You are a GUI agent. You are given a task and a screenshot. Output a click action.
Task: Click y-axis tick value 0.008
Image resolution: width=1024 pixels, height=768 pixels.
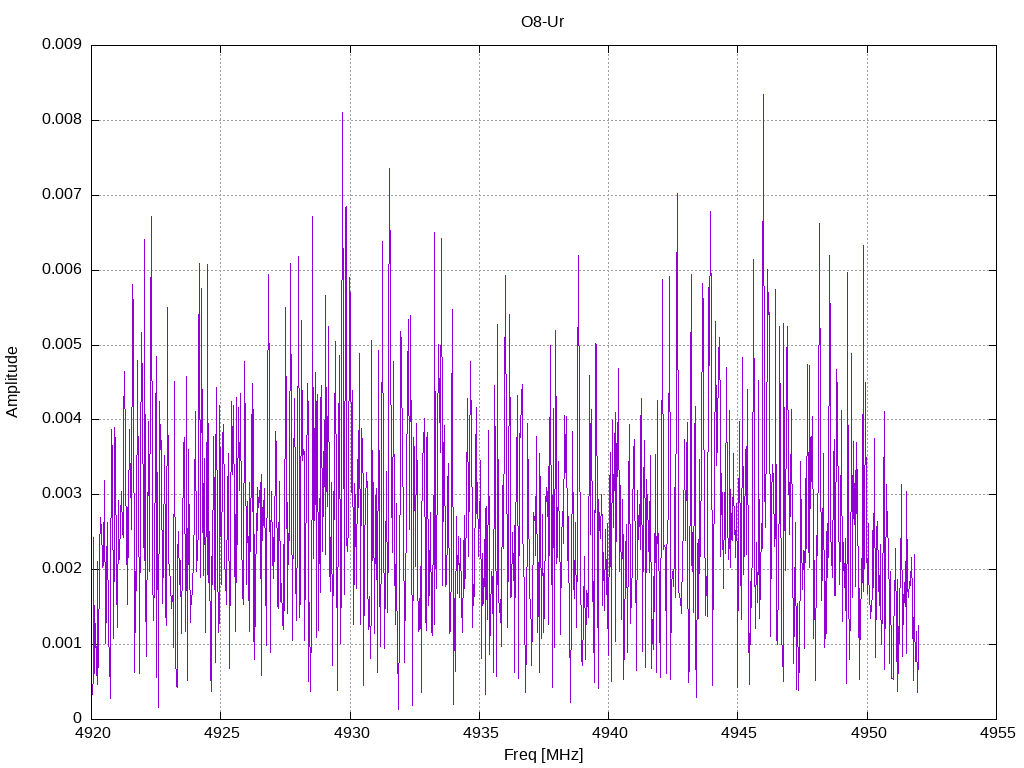point(62,120)
